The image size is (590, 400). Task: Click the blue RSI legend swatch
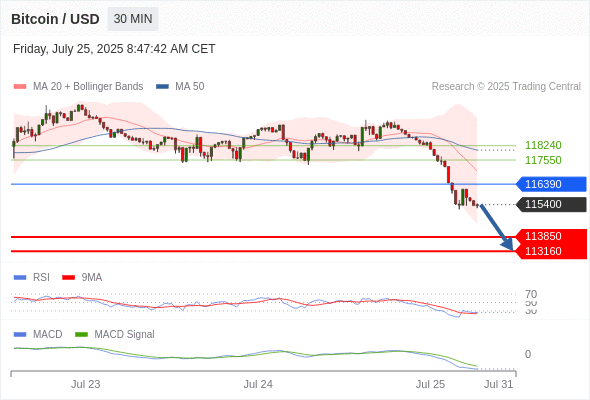point(20,278)
